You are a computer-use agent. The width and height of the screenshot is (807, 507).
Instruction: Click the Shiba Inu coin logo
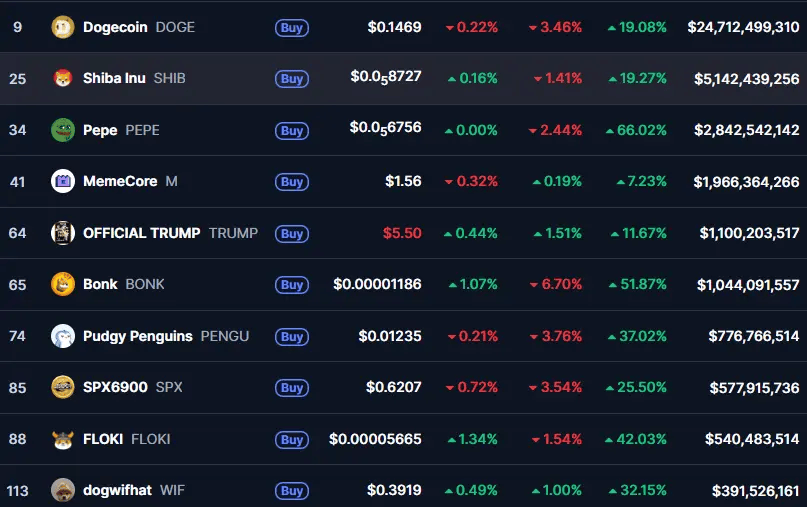coord(63,78)
